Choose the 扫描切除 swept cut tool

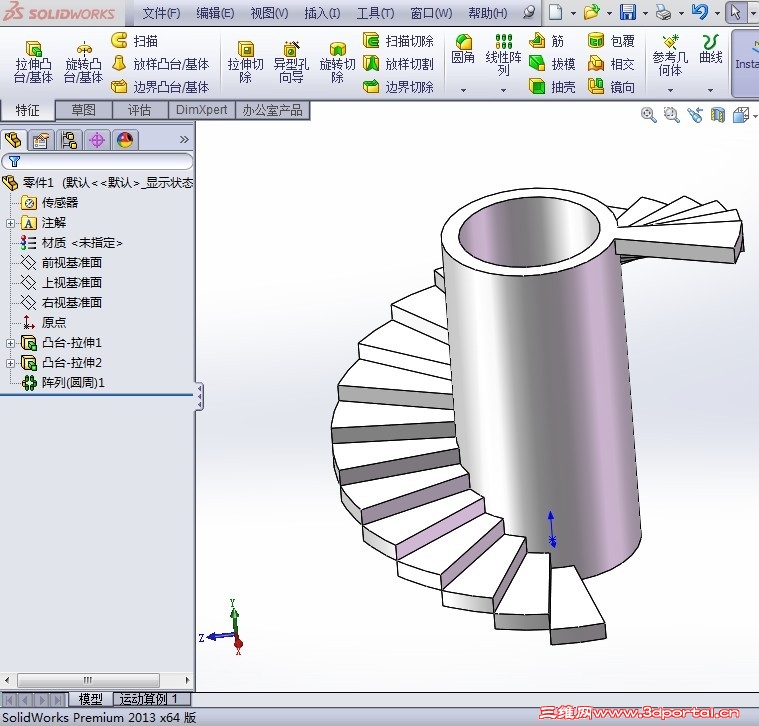point(398,41)
